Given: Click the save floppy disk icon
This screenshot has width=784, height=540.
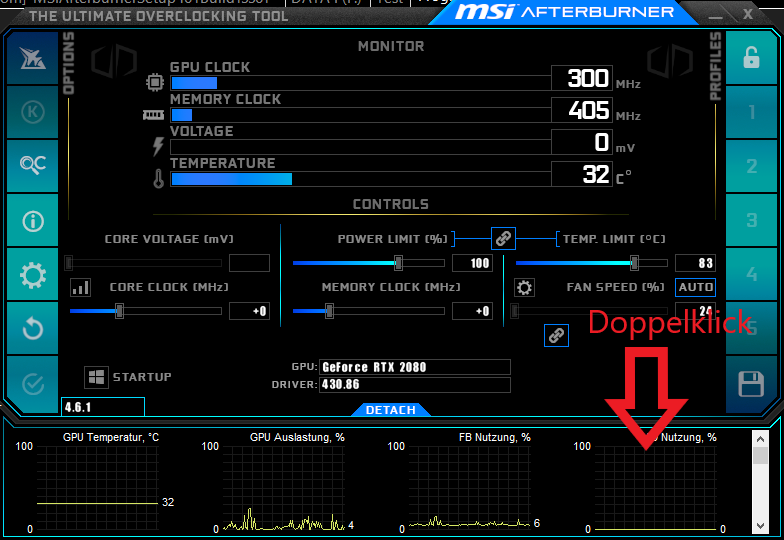Looking at the screenshot, I should (x=751, y=384).
